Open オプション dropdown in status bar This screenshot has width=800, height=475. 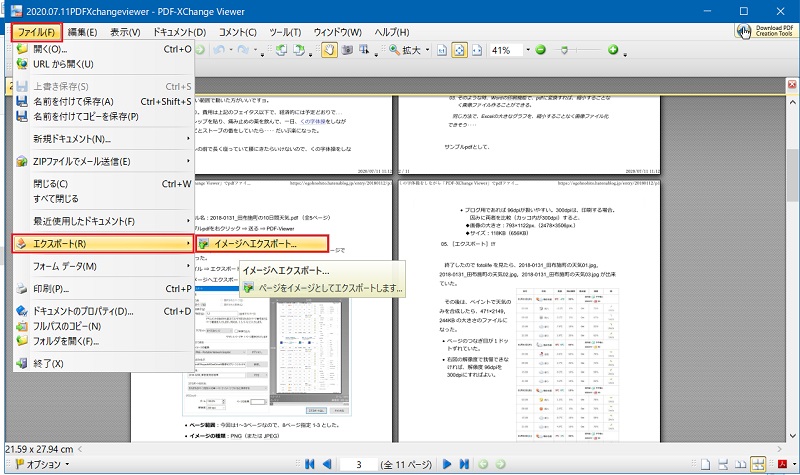pos(42,464)
